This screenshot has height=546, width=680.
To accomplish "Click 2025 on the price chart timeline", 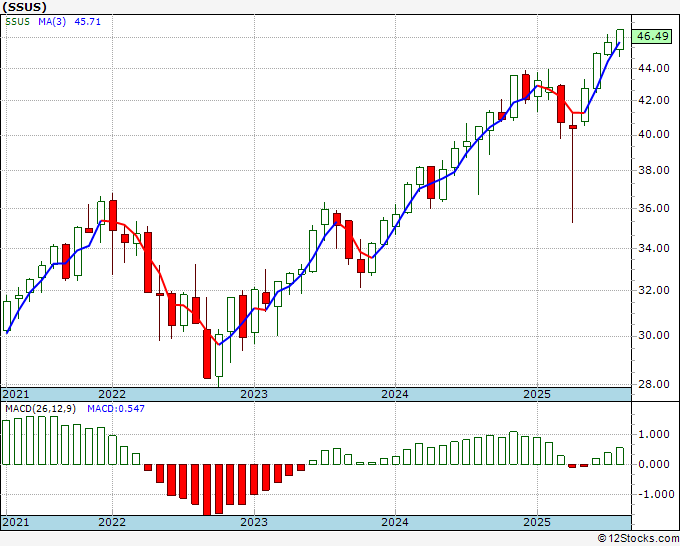I will tap(537, 394).
